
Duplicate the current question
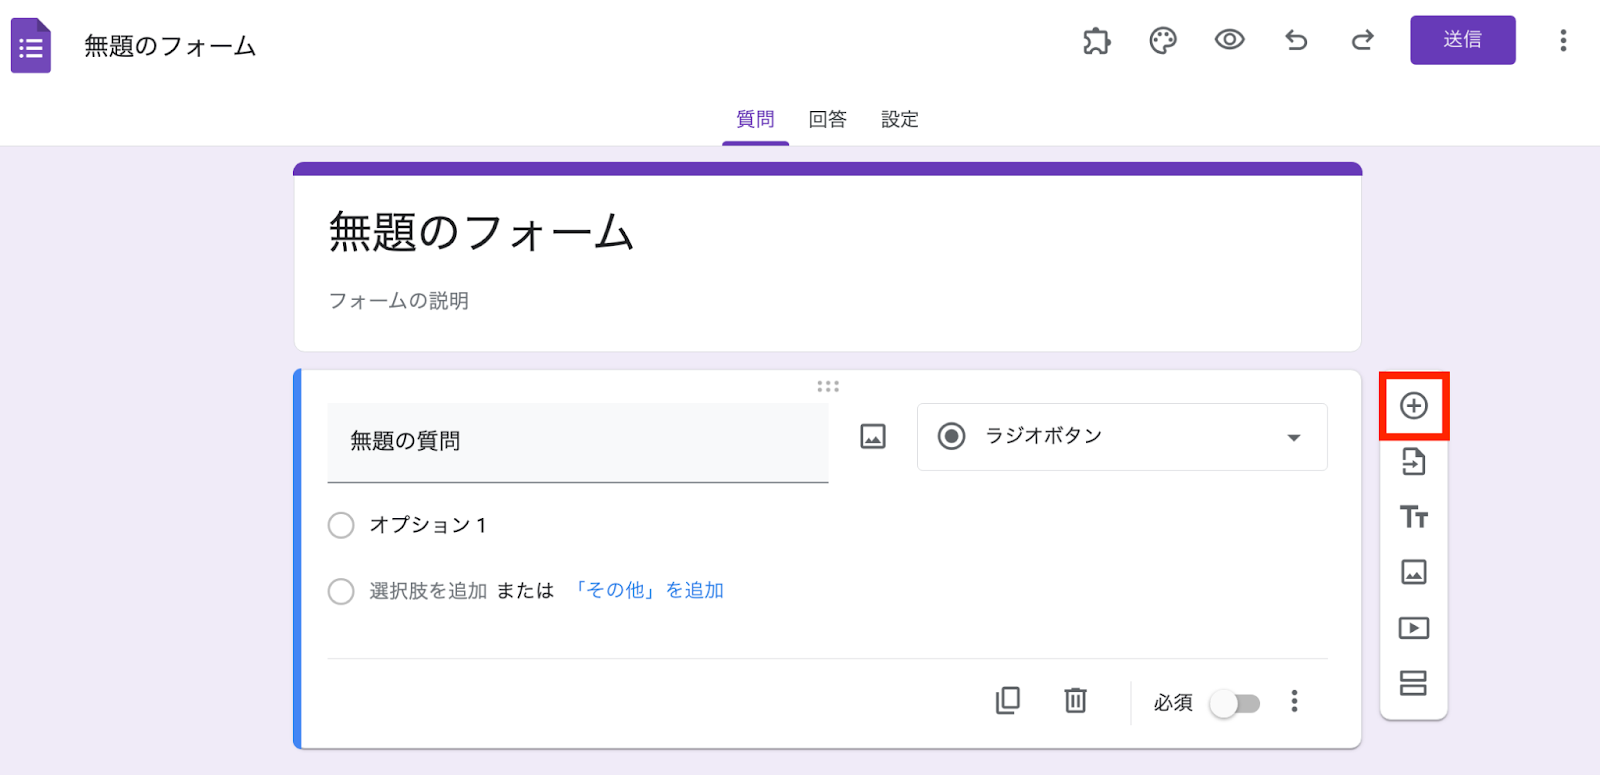click(x=1008, y=700)
